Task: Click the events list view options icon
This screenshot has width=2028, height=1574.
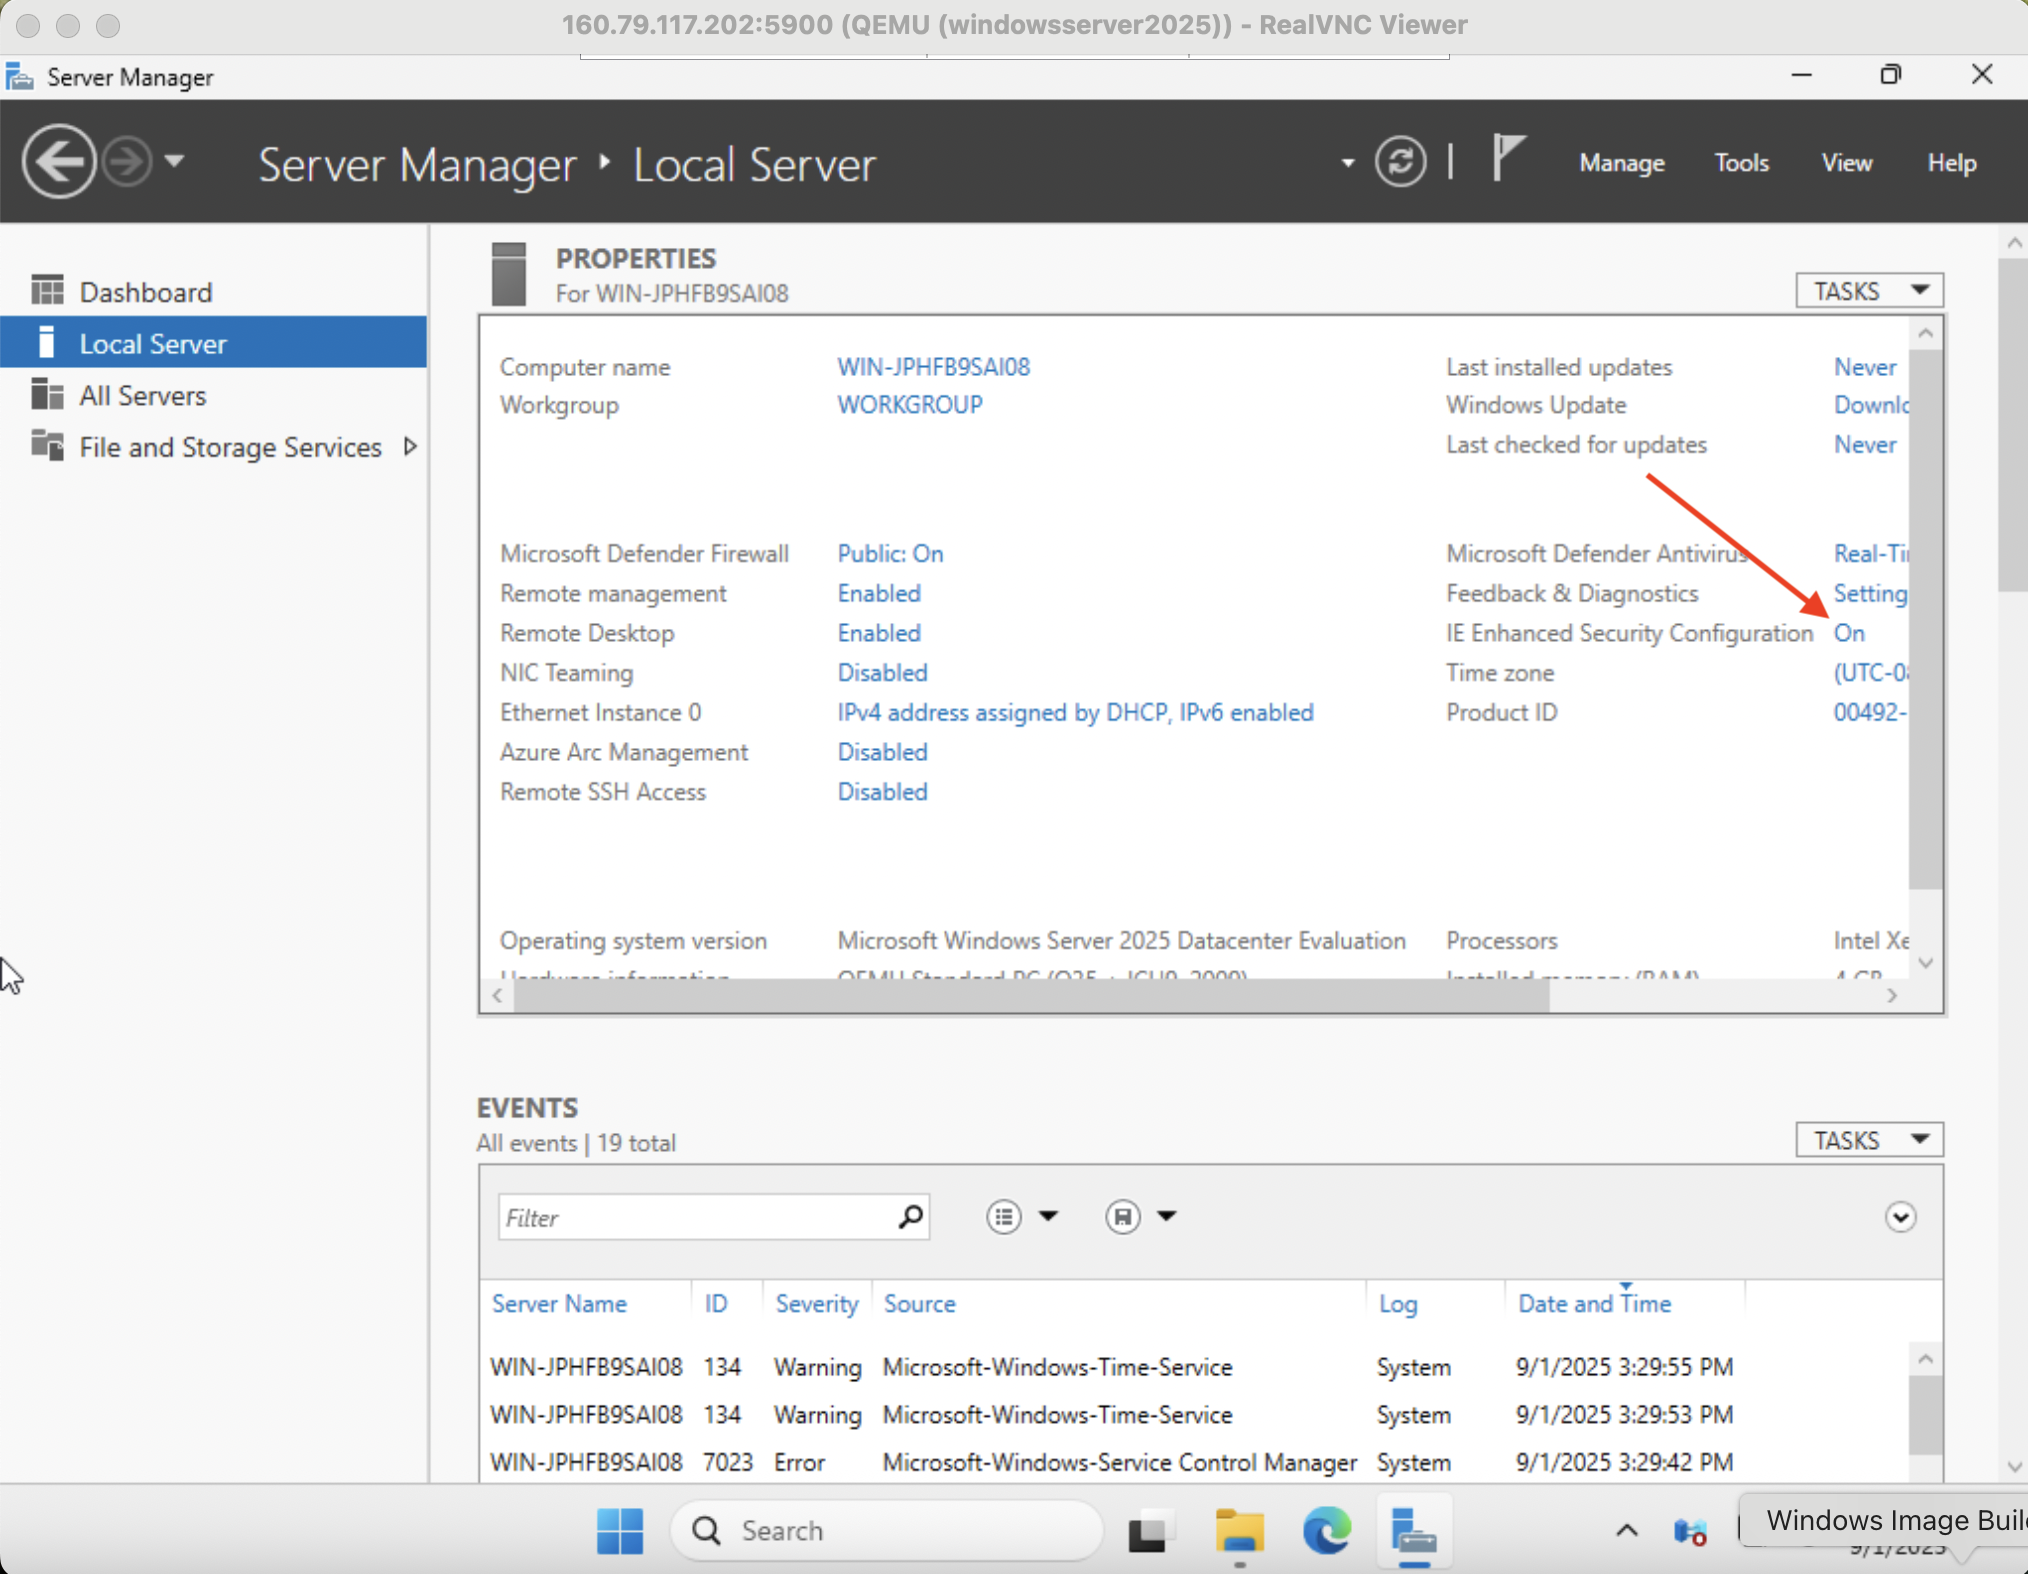Action: (1003, 1217)
